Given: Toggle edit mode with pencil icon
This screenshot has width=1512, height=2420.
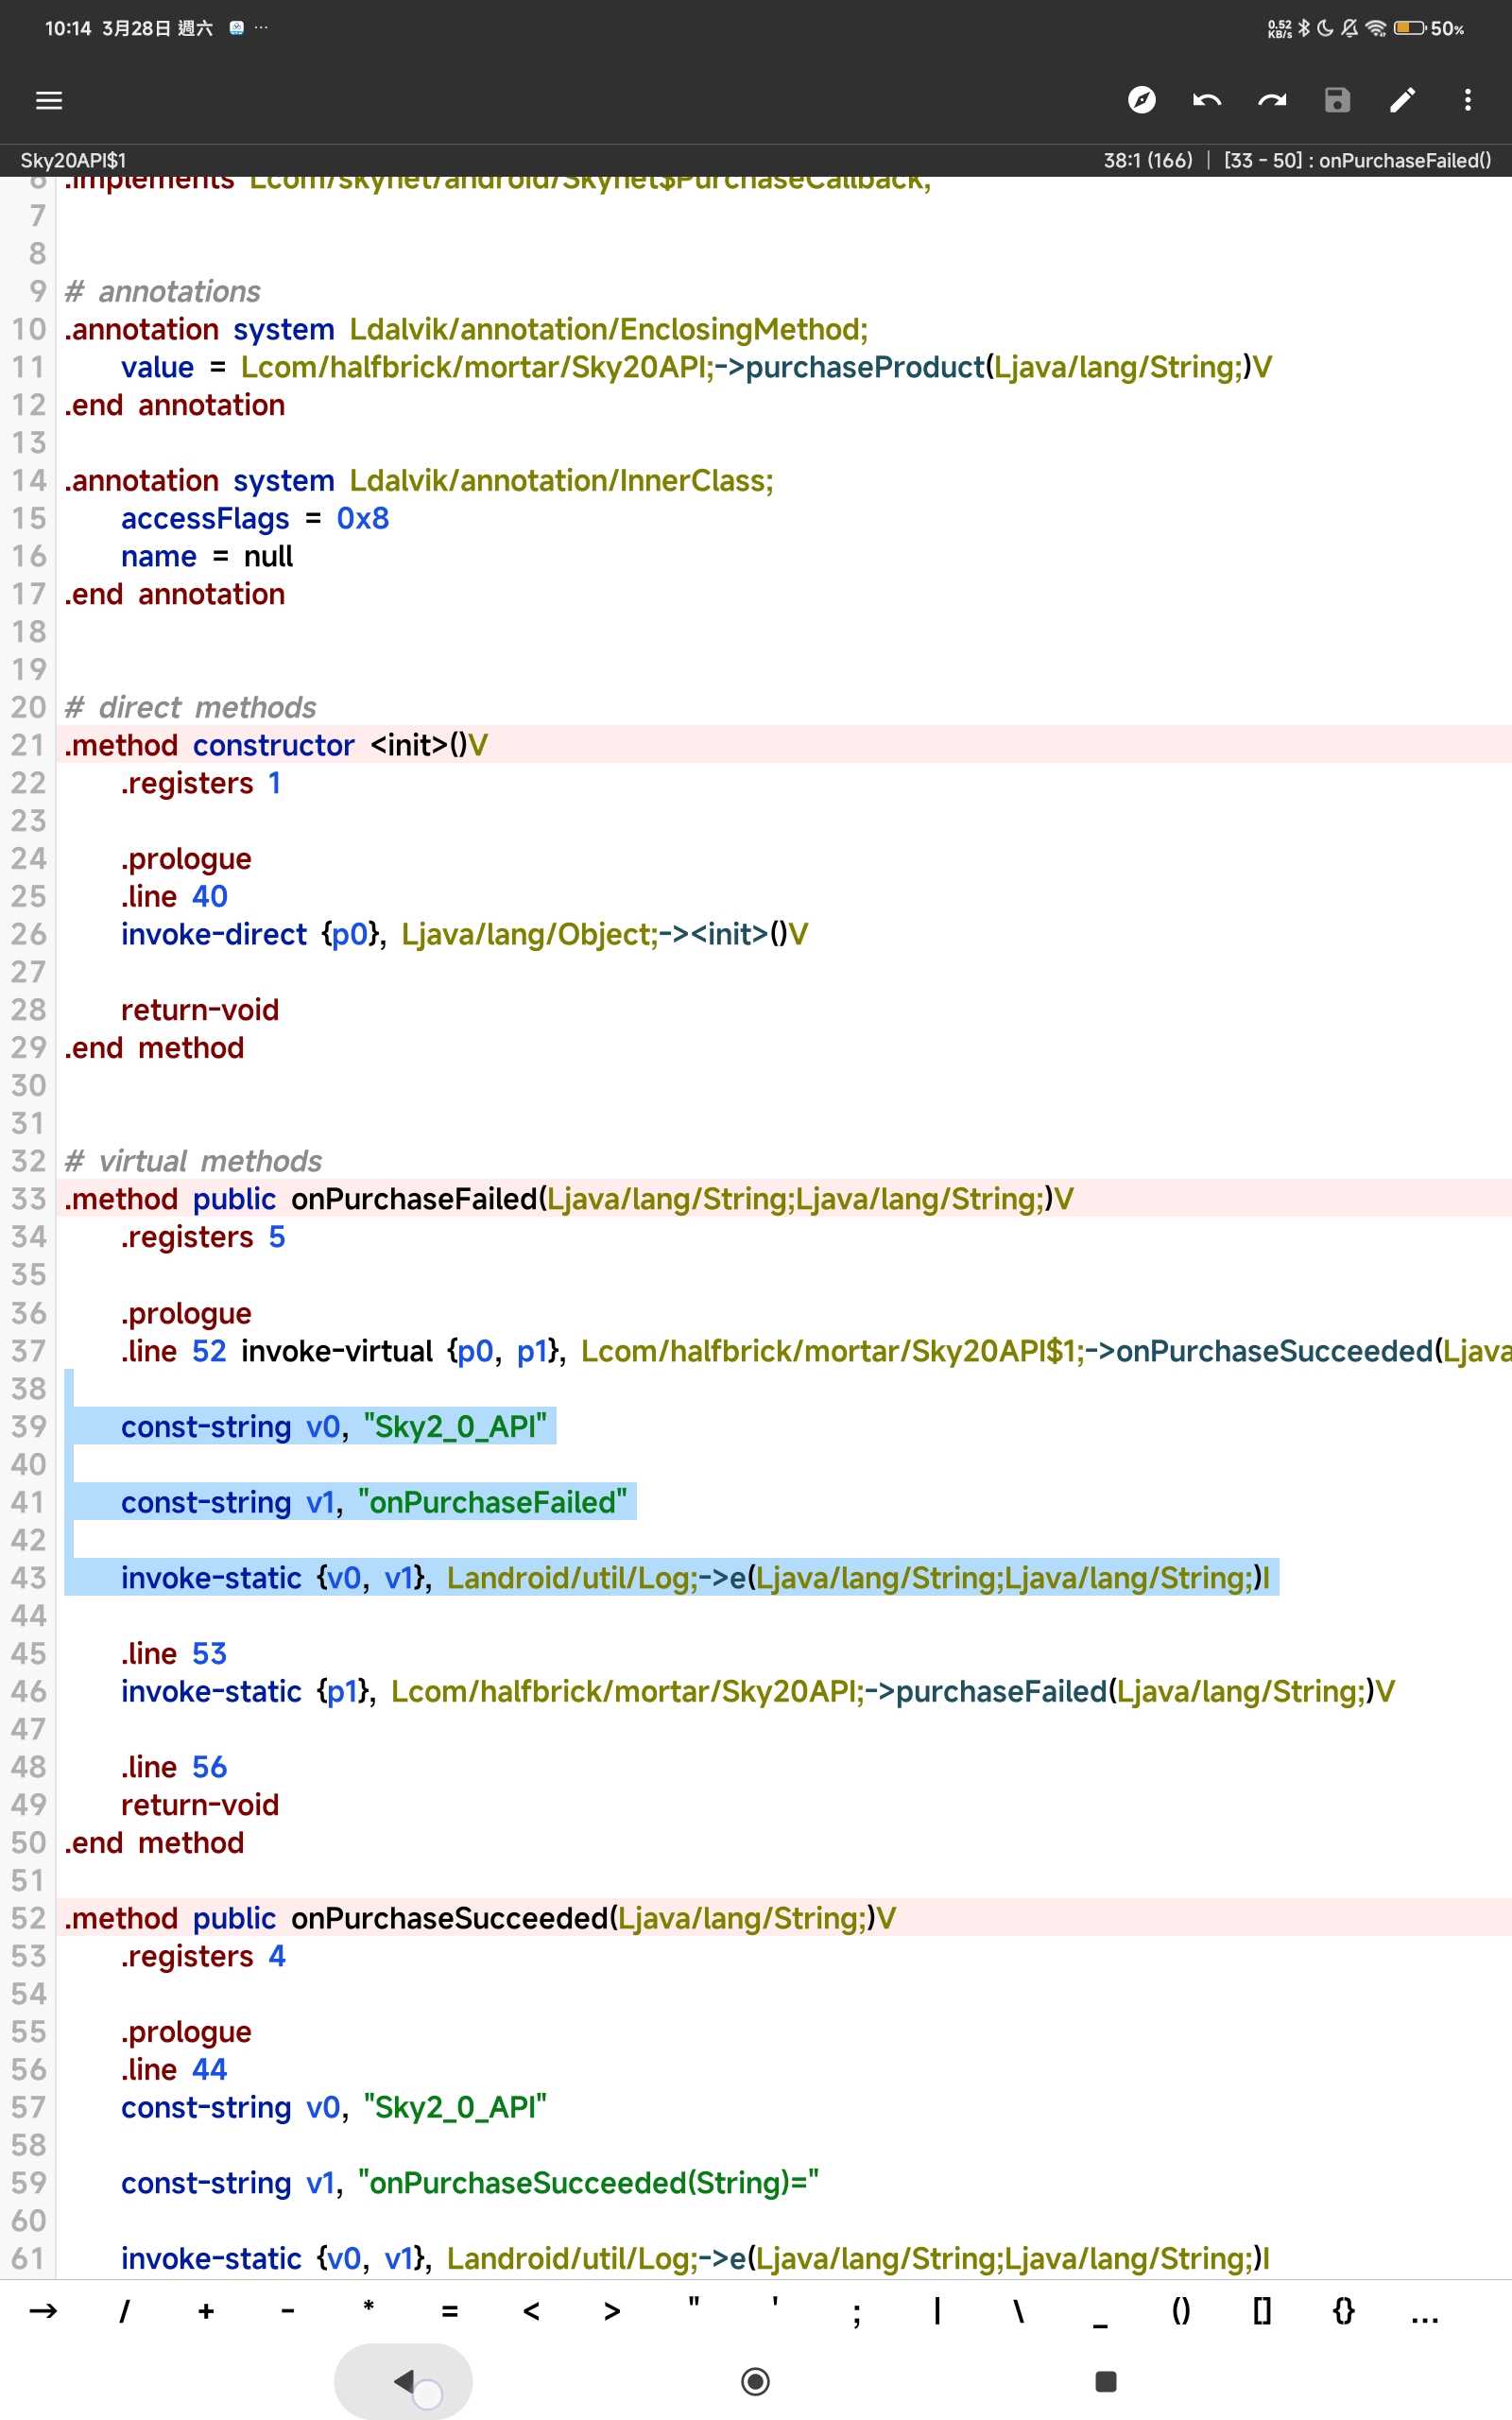Looking at the screenshot, I should click(x=1402, y=100).
